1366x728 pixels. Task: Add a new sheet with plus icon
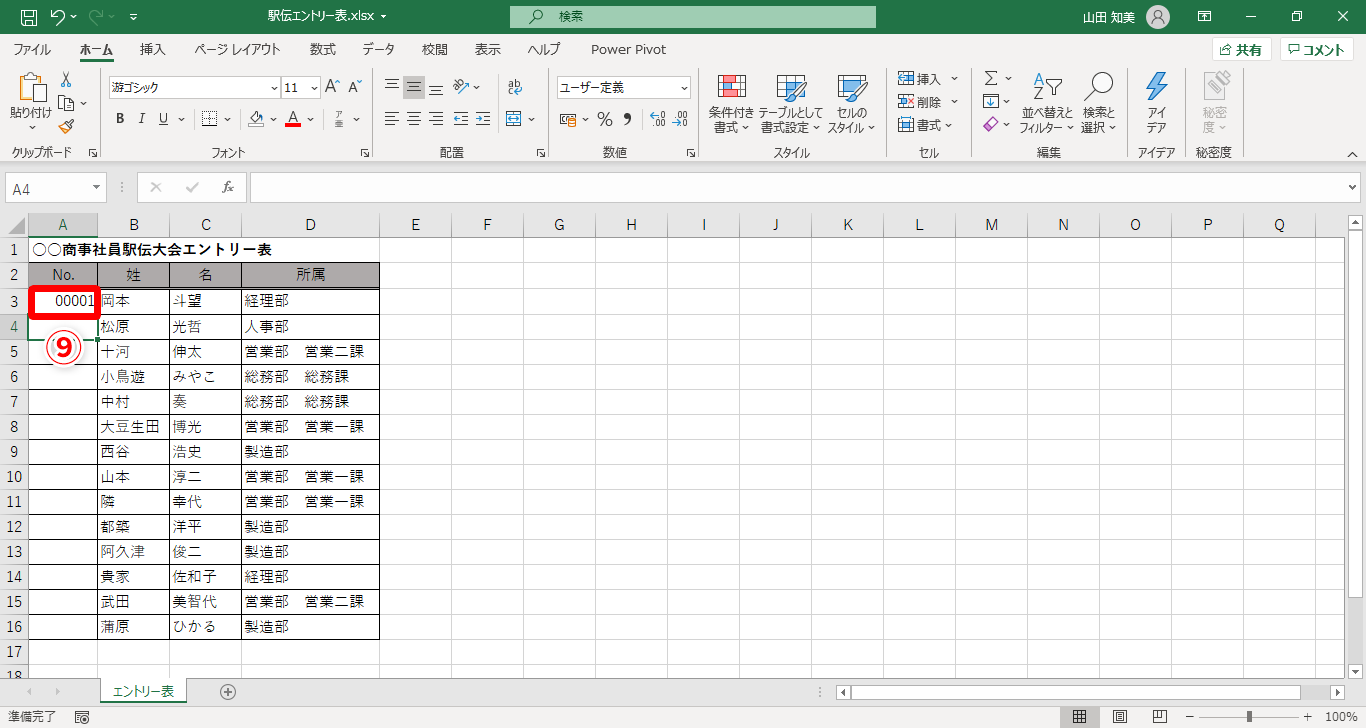coord(228,691)
